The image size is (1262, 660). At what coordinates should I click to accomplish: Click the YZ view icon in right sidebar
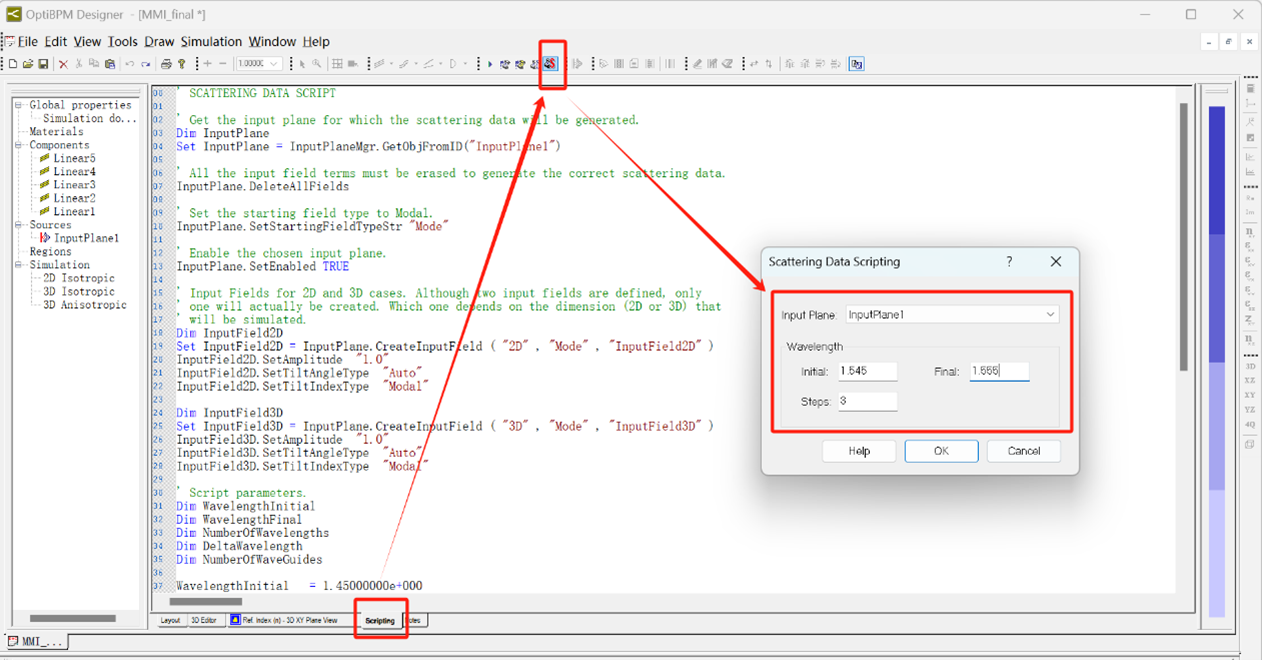click(x=1250, y=410)
